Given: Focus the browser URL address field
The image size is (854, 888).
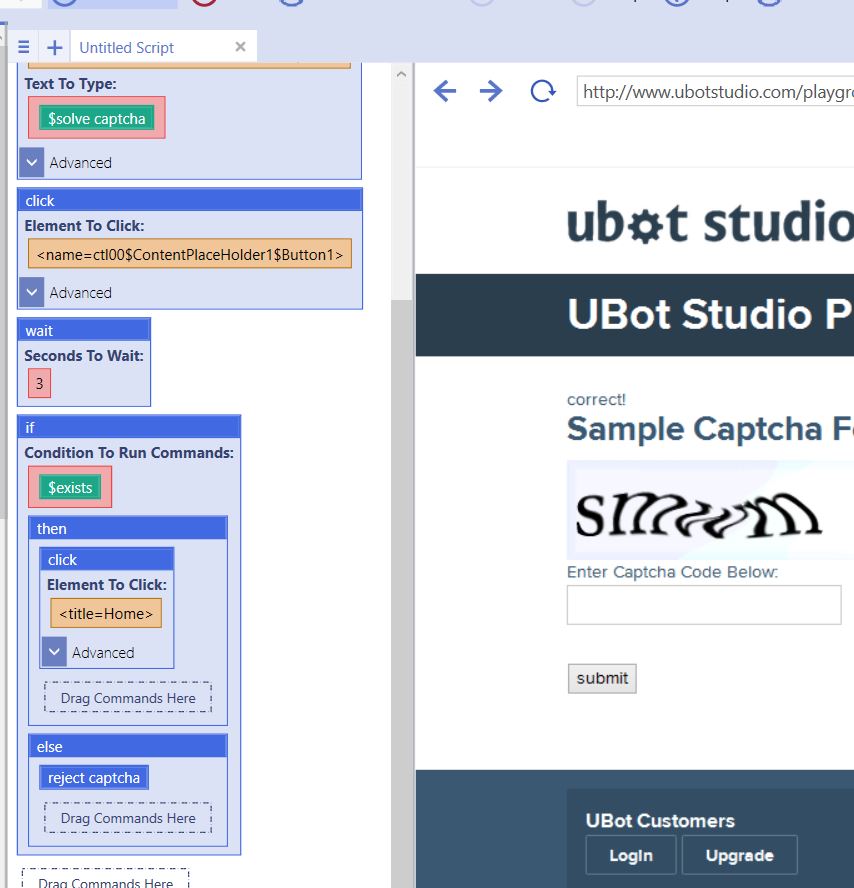Looking at the screenshot, I should [715, 91].
